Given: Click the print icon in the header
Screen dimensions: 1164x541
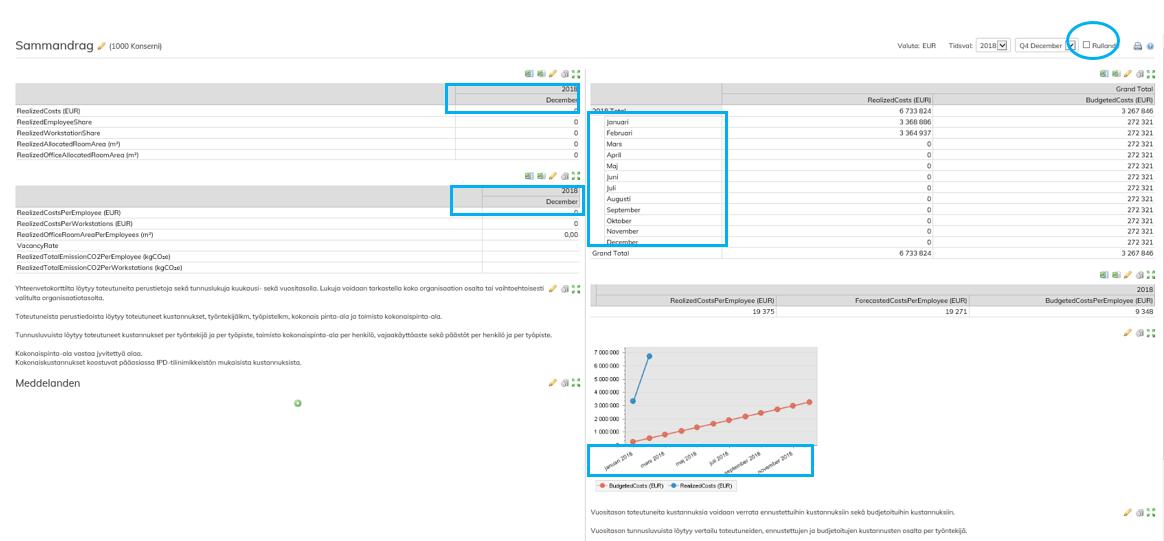Looking at the screenshot, I should [x=1137, y=46].
